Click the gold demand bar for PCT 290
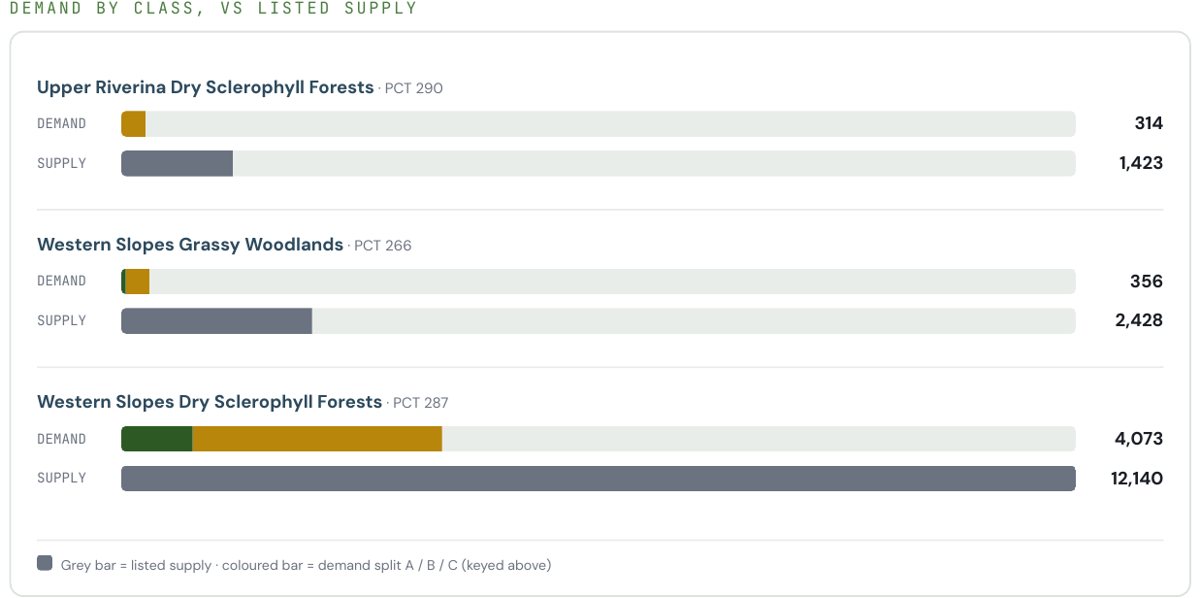The width and height of the screenshot is (1200, 598). pyautogui.click(x=134, y=124)
